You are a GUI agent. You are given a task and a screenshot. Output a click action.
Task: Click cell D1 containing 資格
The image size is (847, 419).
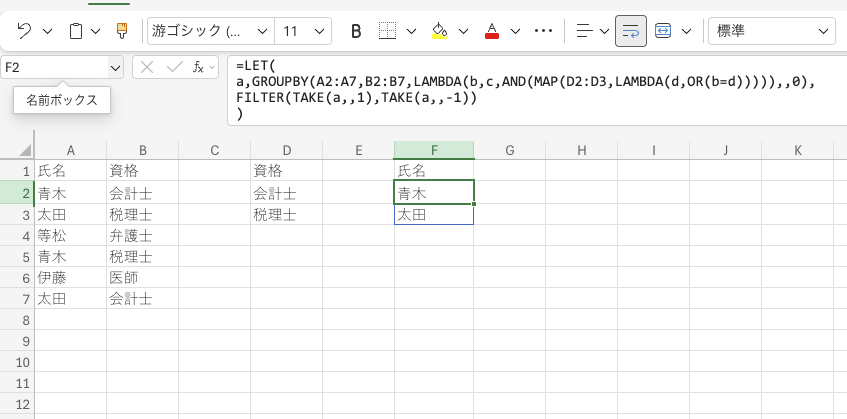(x=287, y=171)
